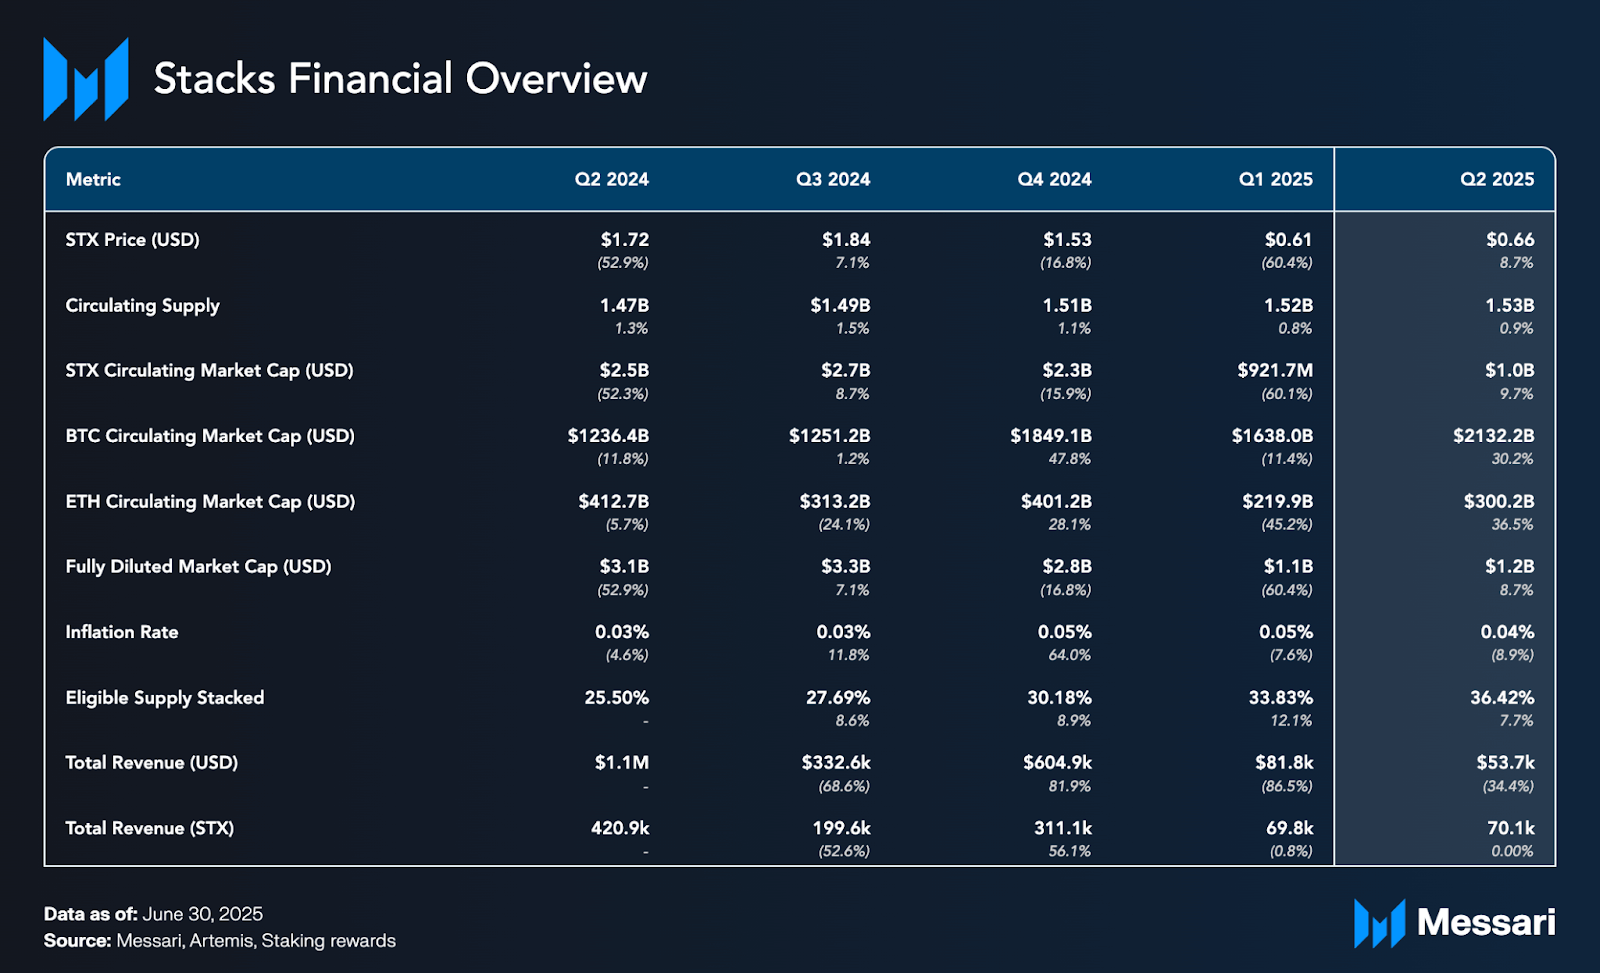Click the 'Q1 2025' column header
Screen dimensions: 1600x973
coord(1276,179)
